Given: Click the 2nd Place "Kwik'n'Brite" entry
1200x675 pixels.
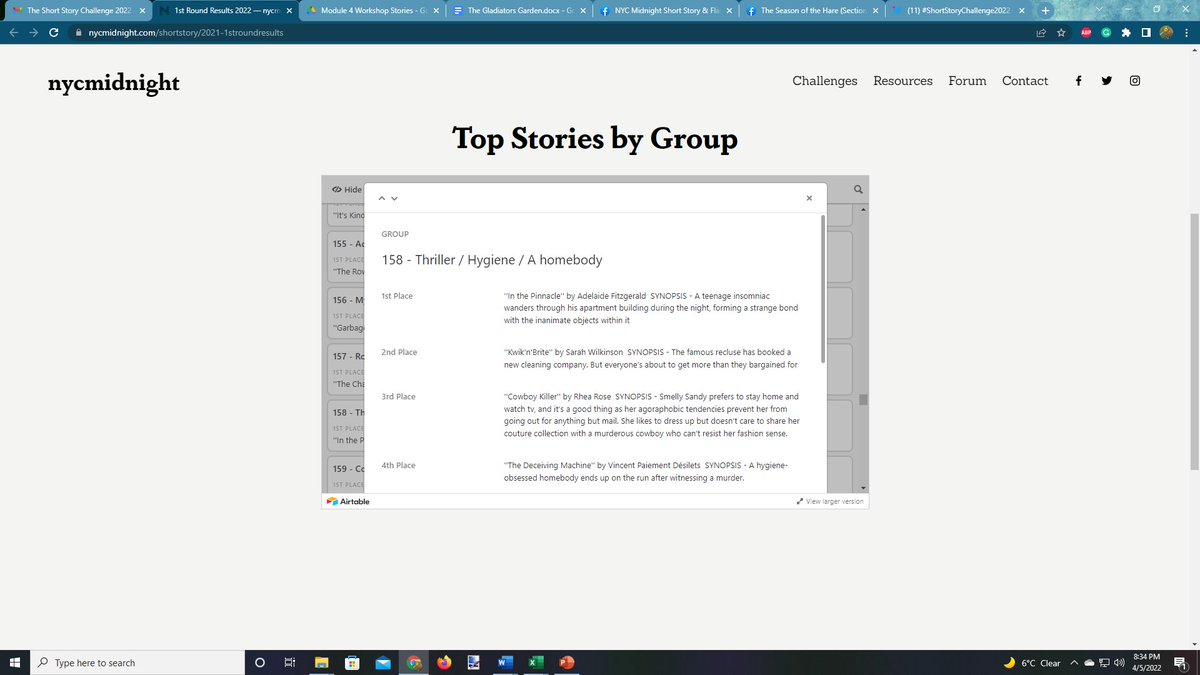Looking at the screenshot, I should click(650, 359).
